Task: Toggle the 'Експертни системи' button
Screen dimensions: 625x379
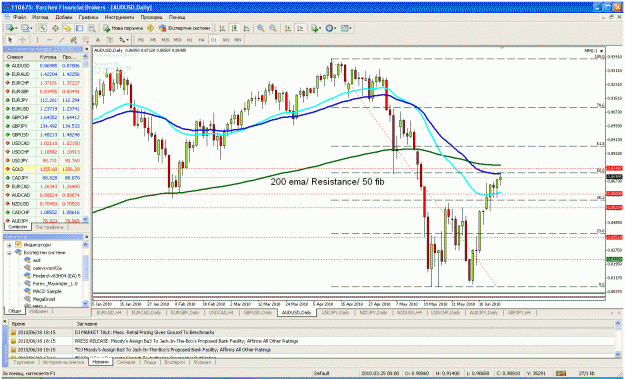Action: pos(184,28)
